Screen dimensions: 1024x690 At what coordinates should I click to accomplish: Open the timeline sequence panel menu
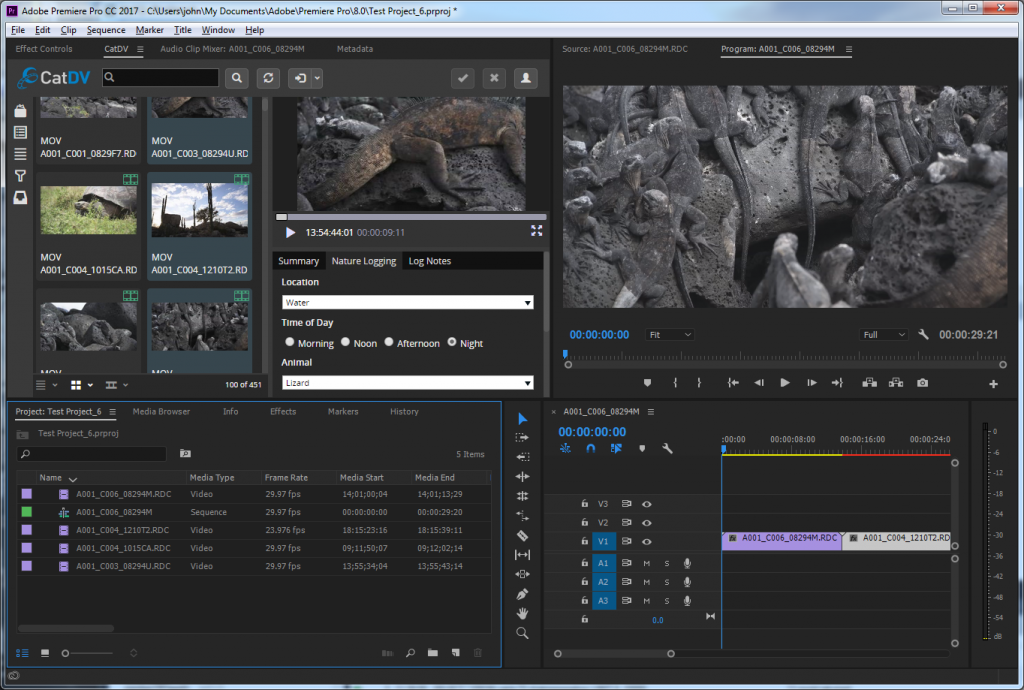point(650,412)
